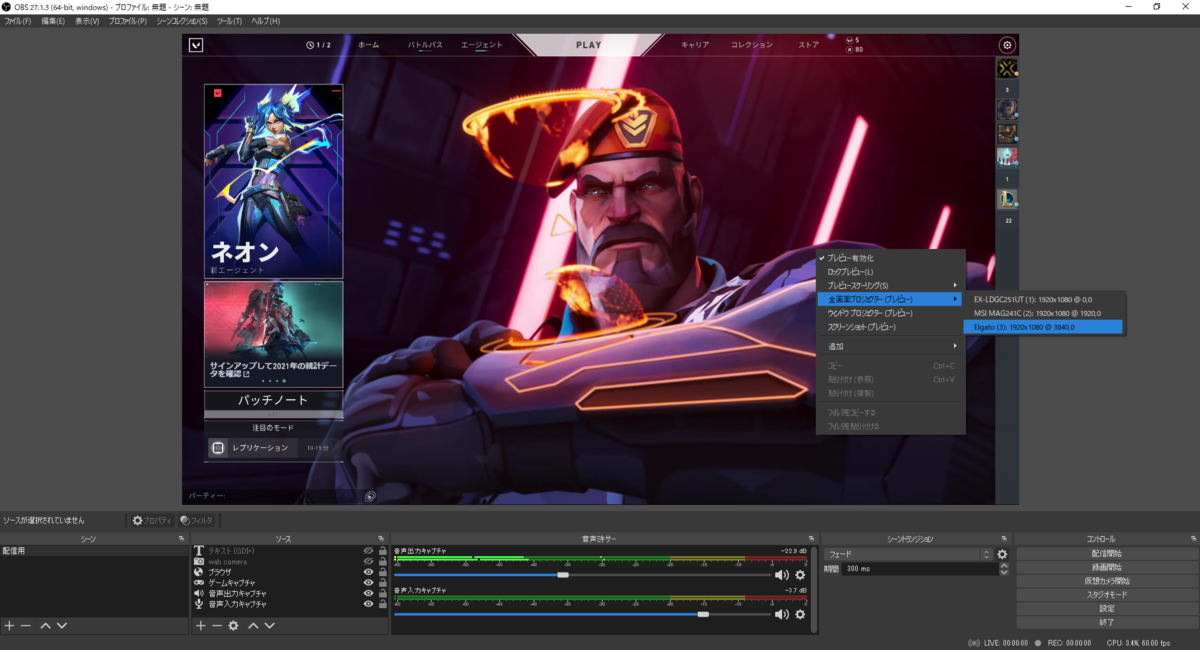The height and width of the screenshot is (650, 1200).
Task: Open フェード transition dropdown
Action: [908, 554]
